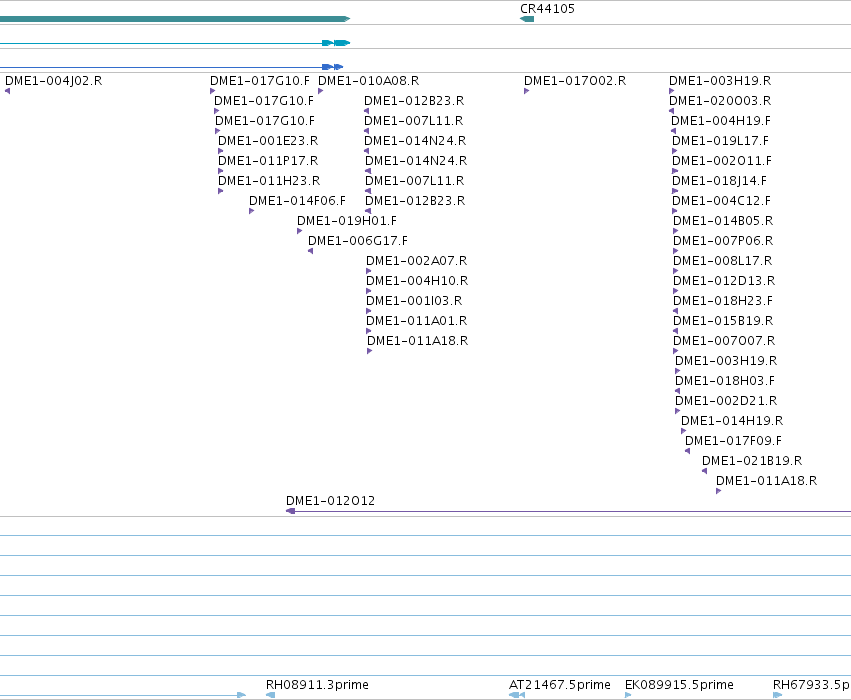Click the DME1-019H01.F feature label

347,221
